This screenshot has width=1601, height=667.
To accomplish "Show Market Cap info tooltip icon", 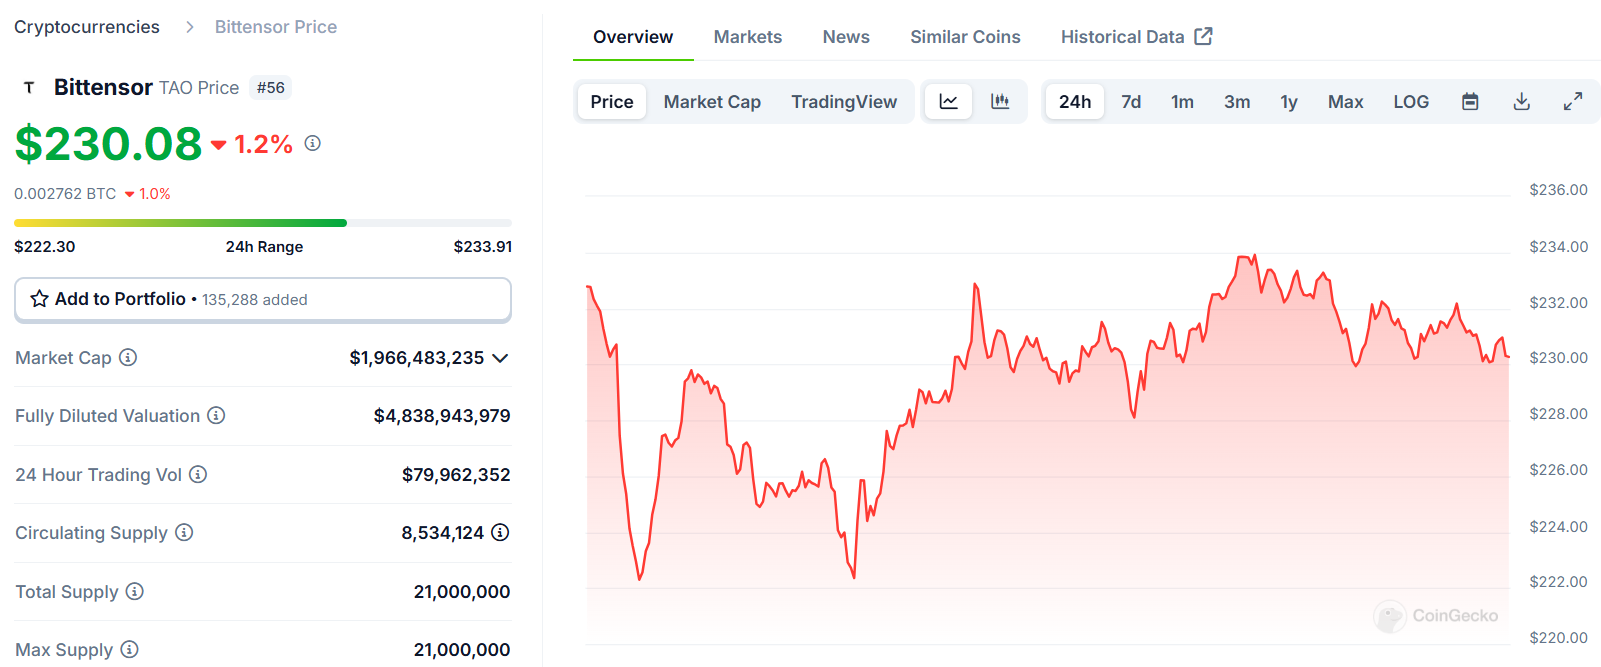I will coord(128,357).
